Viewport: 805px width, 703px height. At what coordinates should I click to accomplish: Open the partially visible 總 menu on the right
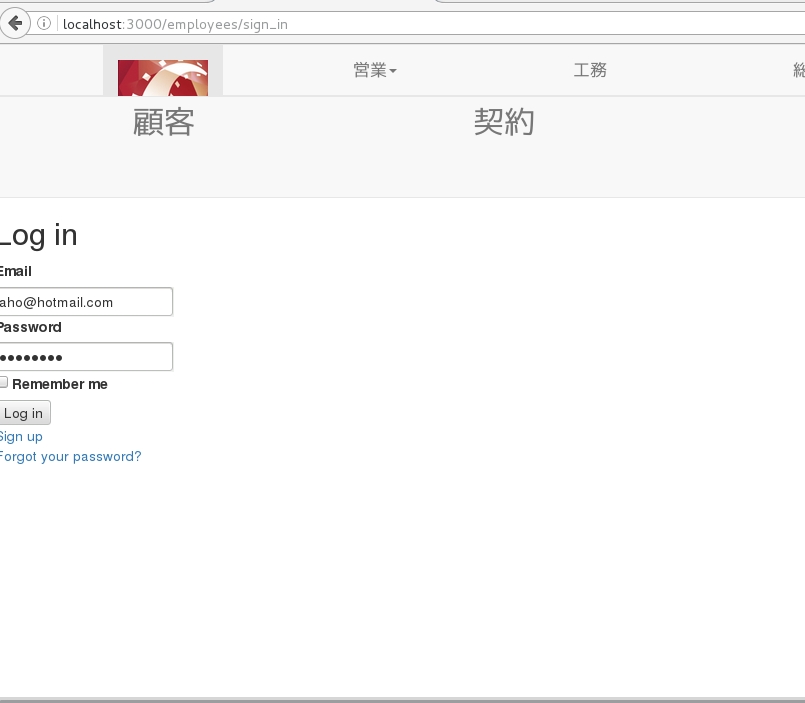pos(798,70)
